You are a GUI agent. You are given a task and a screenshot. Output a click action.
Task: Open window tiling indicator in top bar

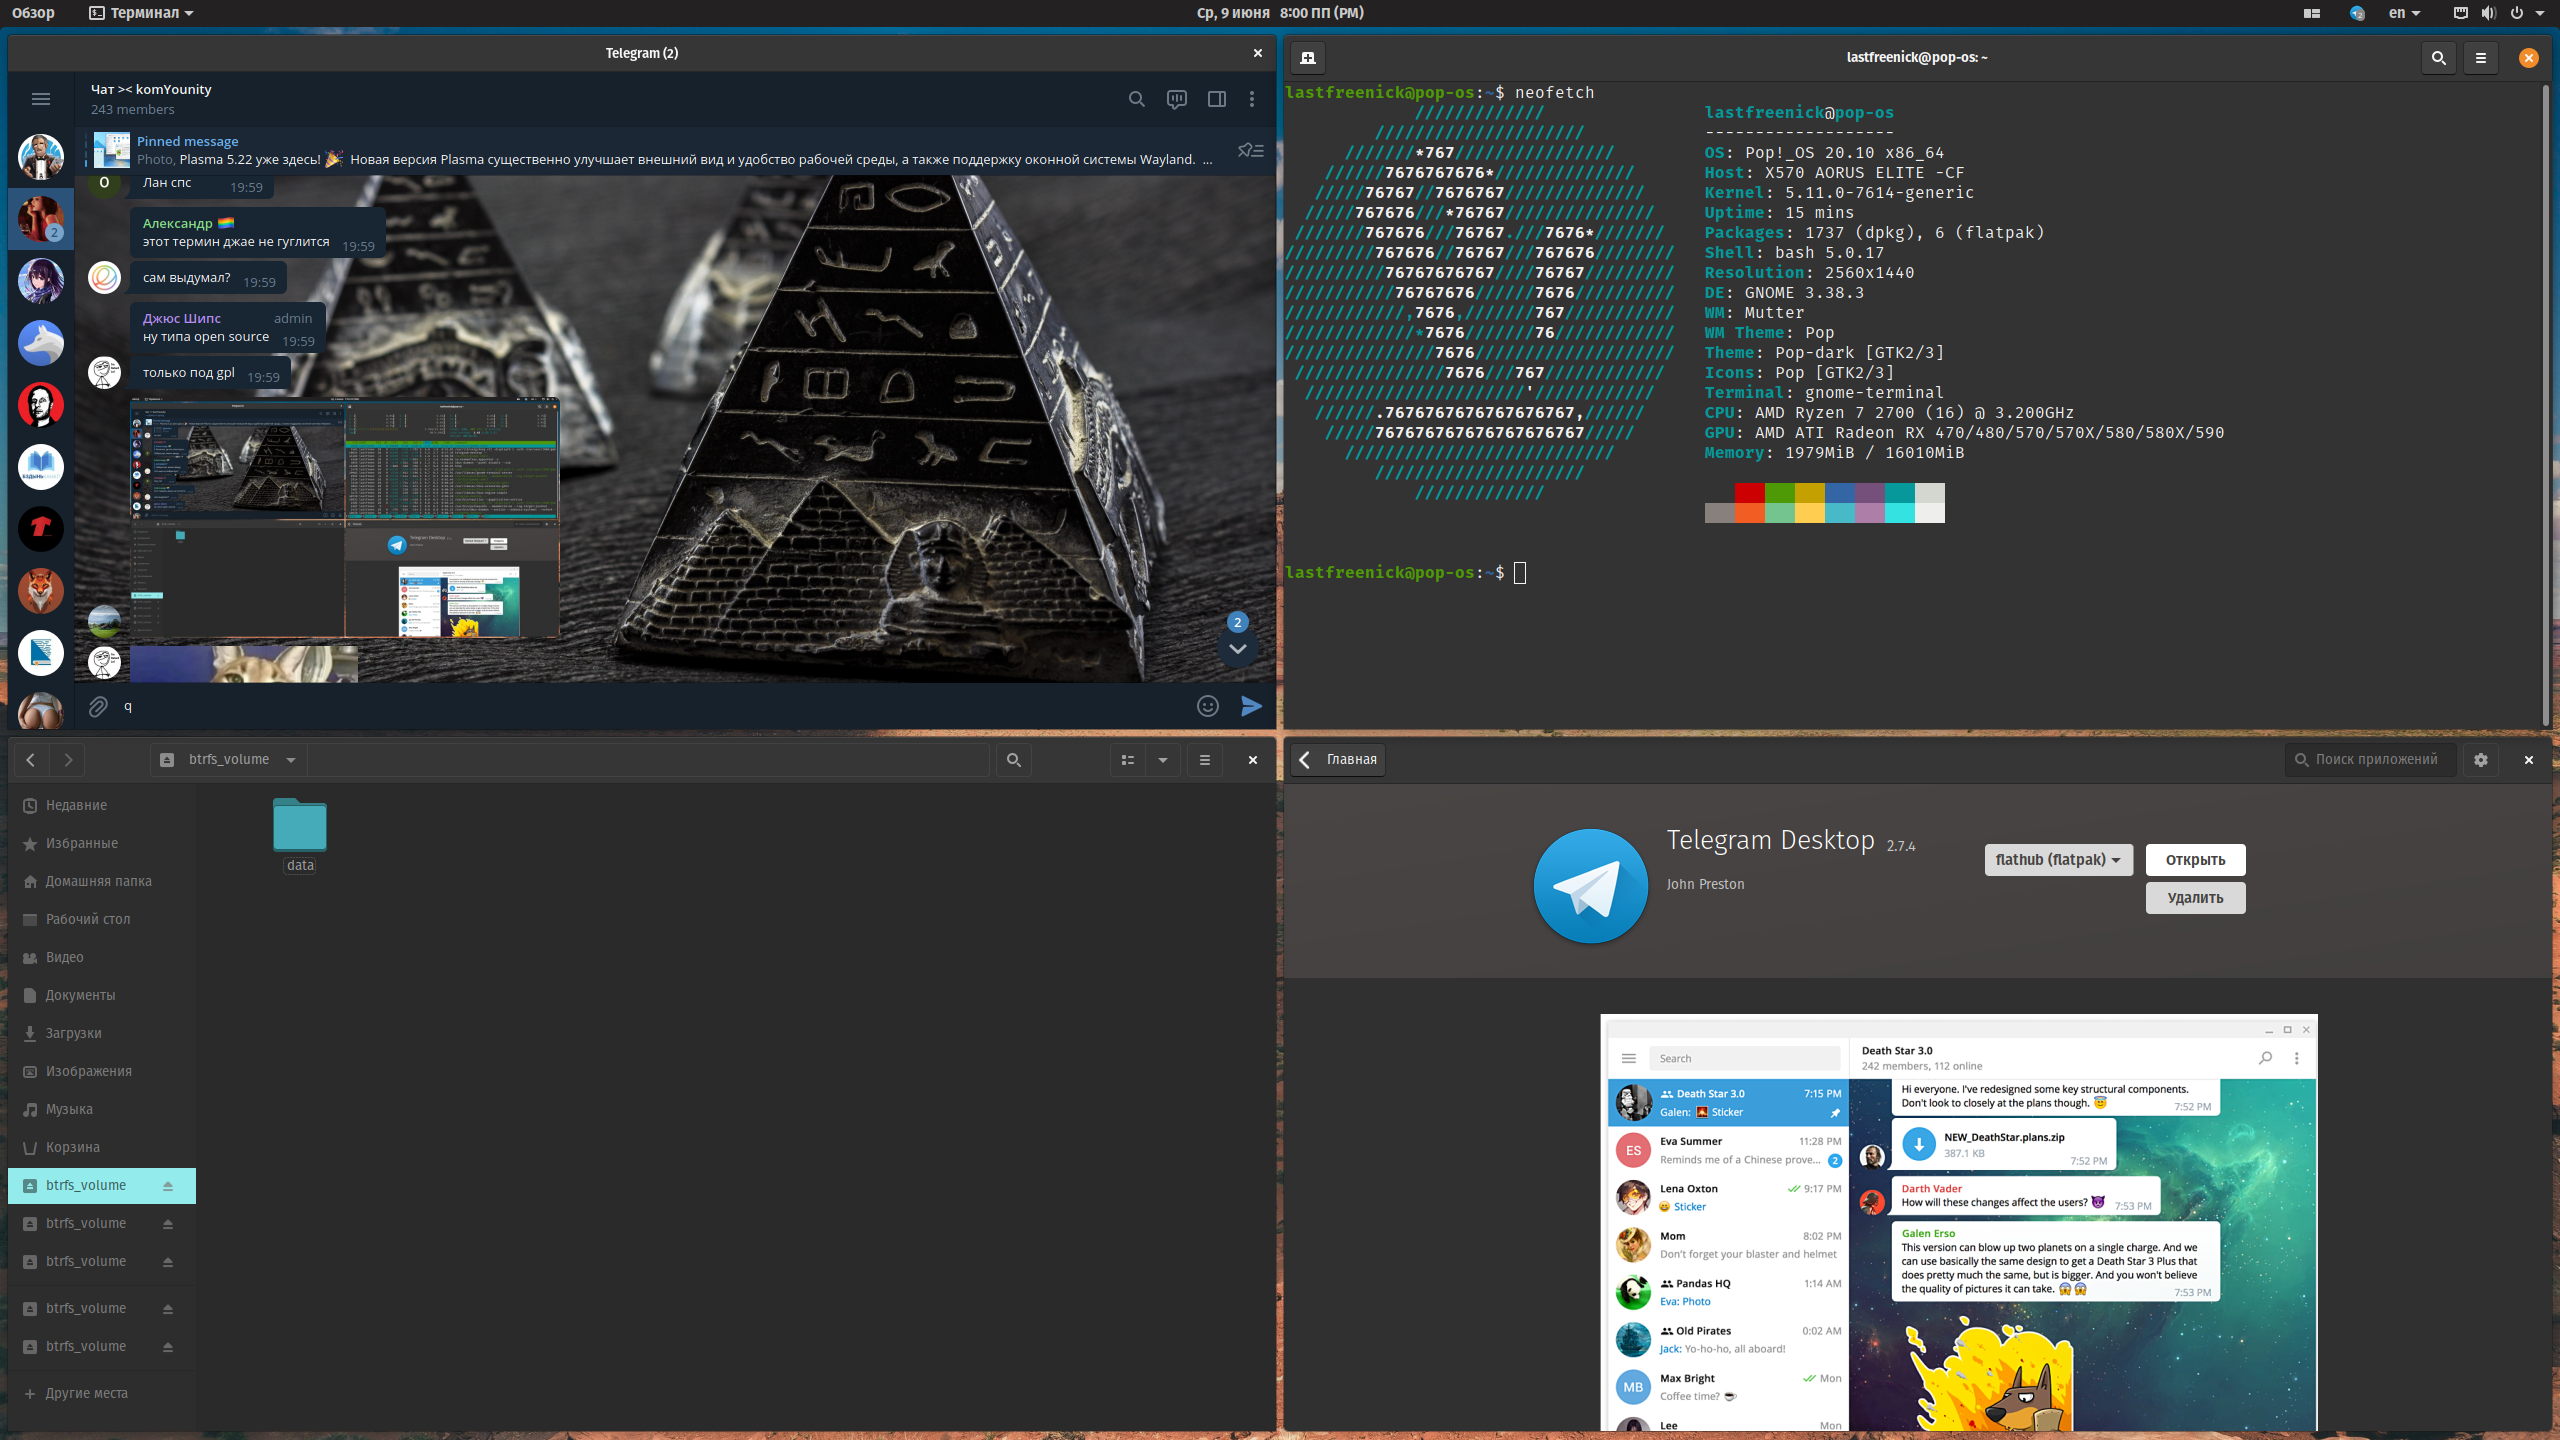(x=2311, y=13)
